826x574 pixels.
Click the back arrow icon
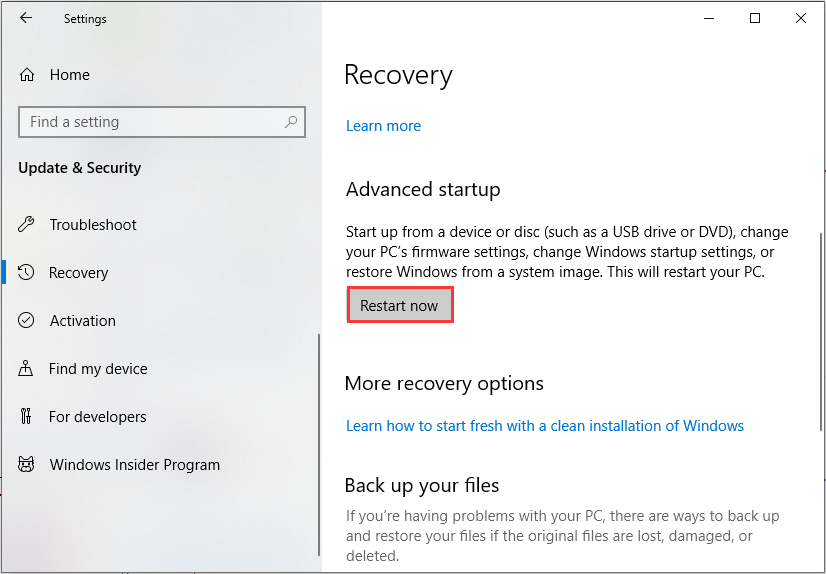click(x=26, y=18)
